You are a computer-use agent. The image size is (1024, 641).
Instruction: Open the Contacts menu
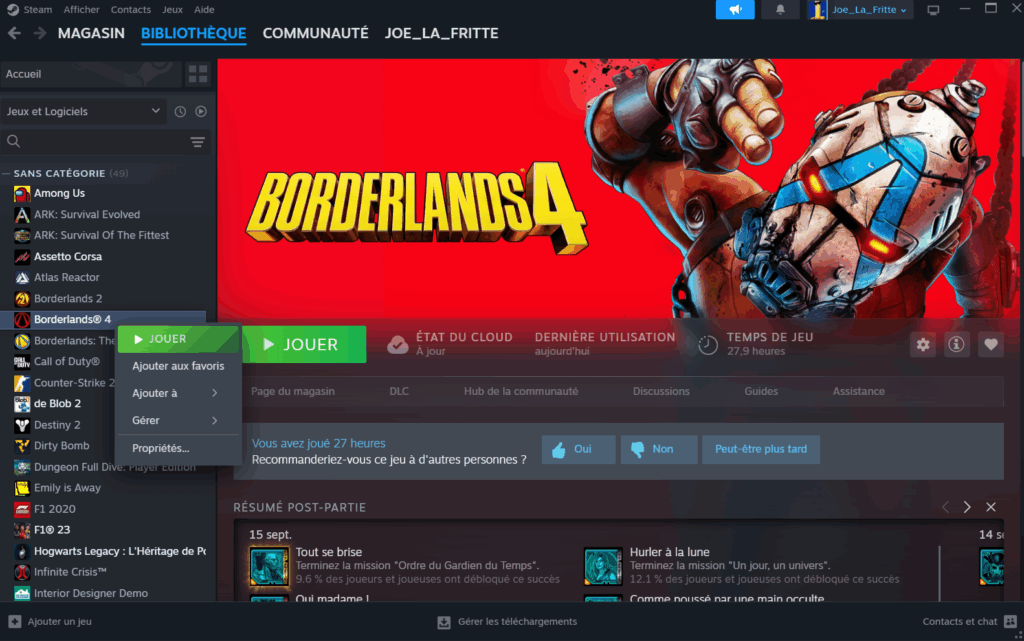coord(131,10)
